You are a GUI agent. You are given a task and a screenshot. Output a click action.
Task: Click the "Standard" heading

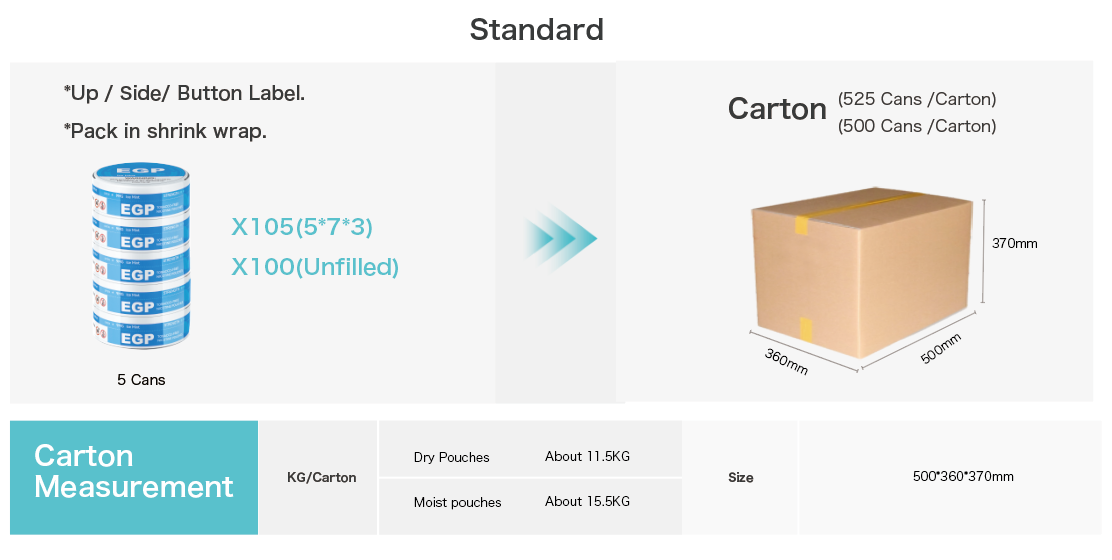point(537,29)
